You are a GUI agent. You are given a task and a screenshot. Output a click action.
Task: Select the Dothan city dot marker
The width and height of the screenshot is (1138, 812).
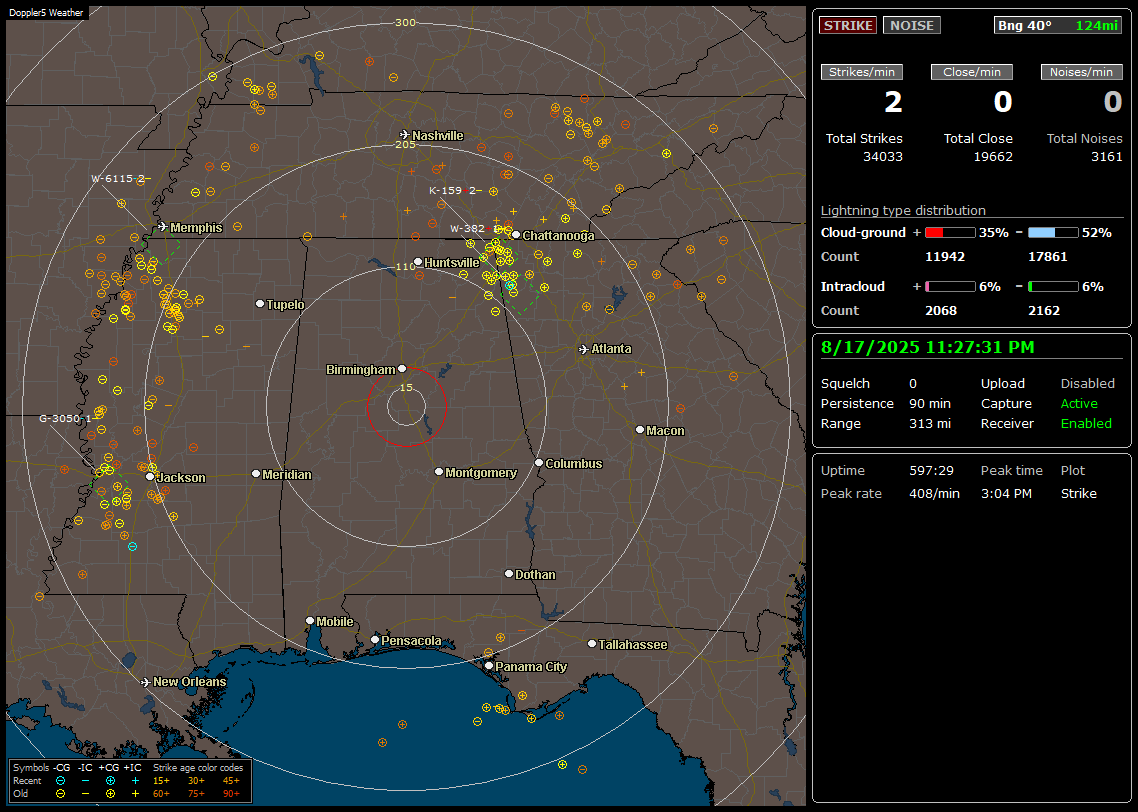click(x=509, y=573)
